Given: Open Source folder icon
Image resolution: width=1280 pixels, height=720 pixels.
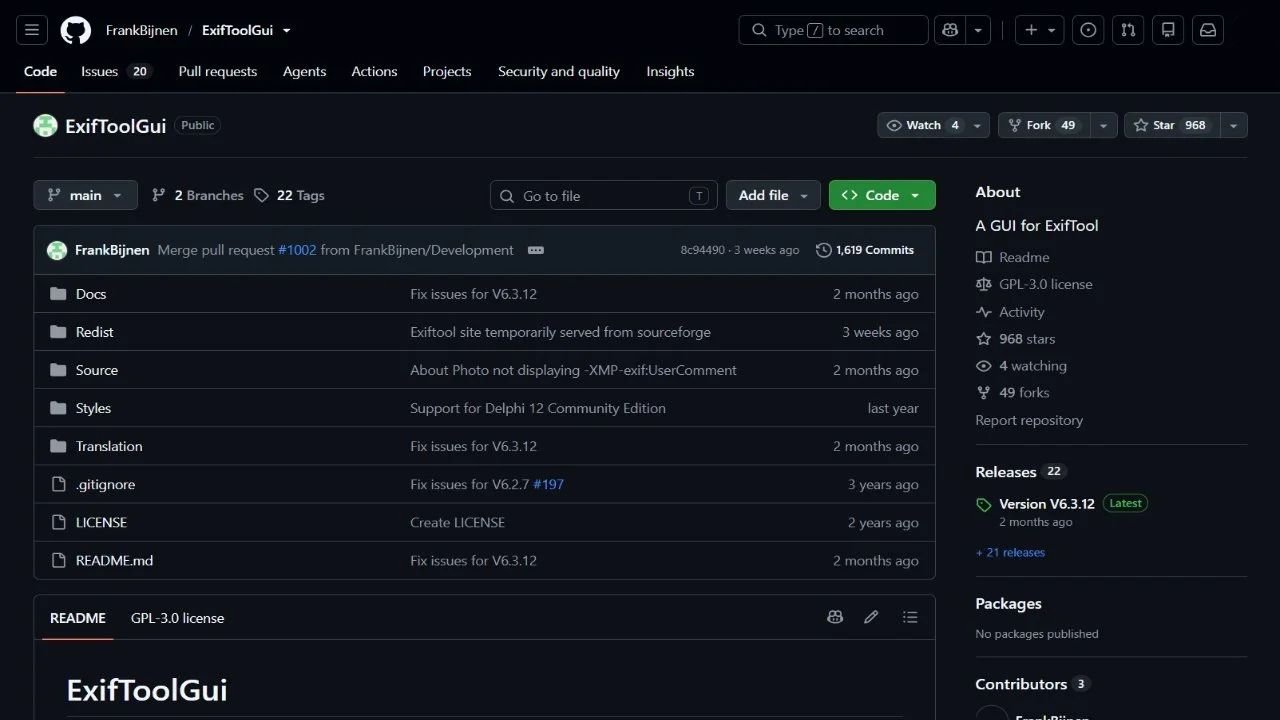Looking at the screenshot, I should point(58,370).
